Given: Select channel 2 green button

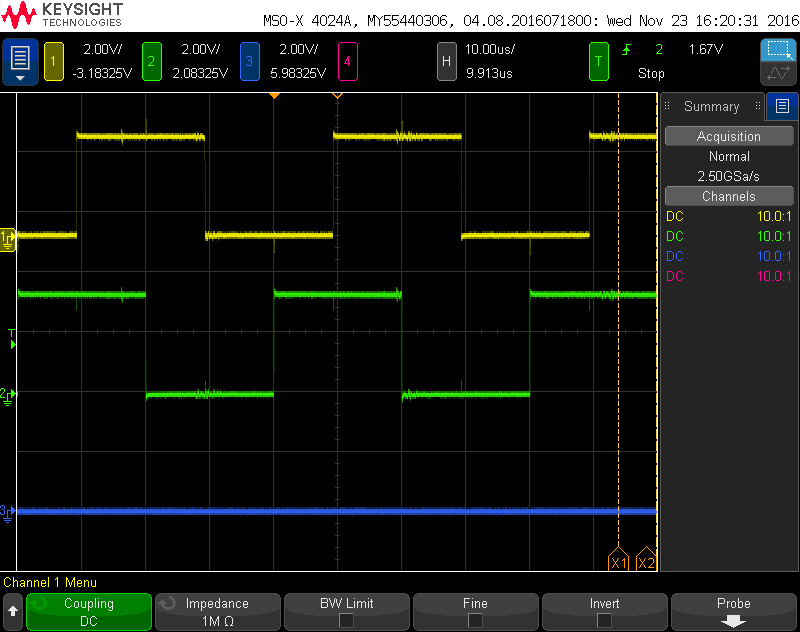Looking at the screenshot, I should [x=152, y=62].
